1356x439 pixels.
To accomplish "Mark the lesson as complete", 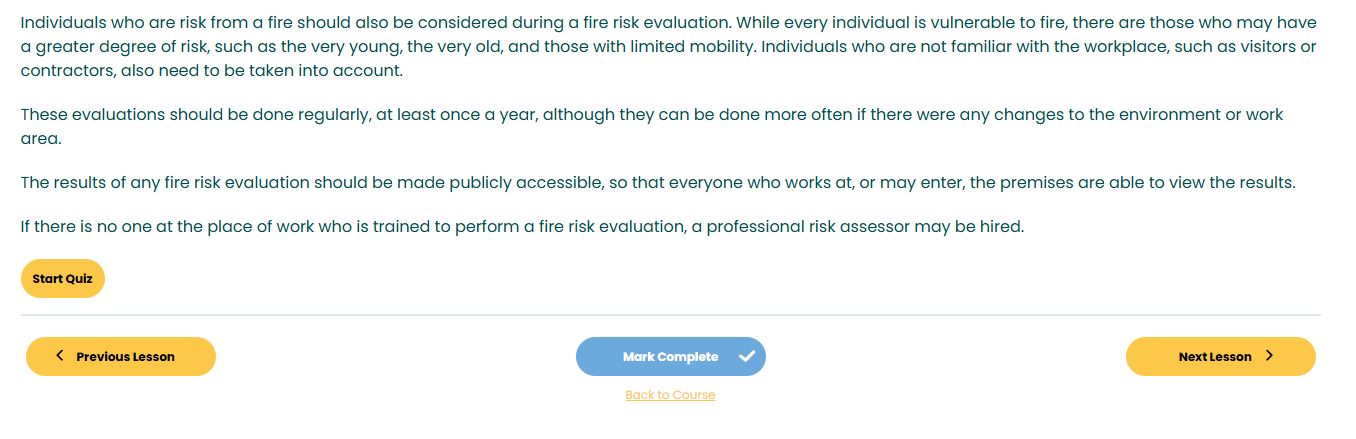I will coord(671,356).
